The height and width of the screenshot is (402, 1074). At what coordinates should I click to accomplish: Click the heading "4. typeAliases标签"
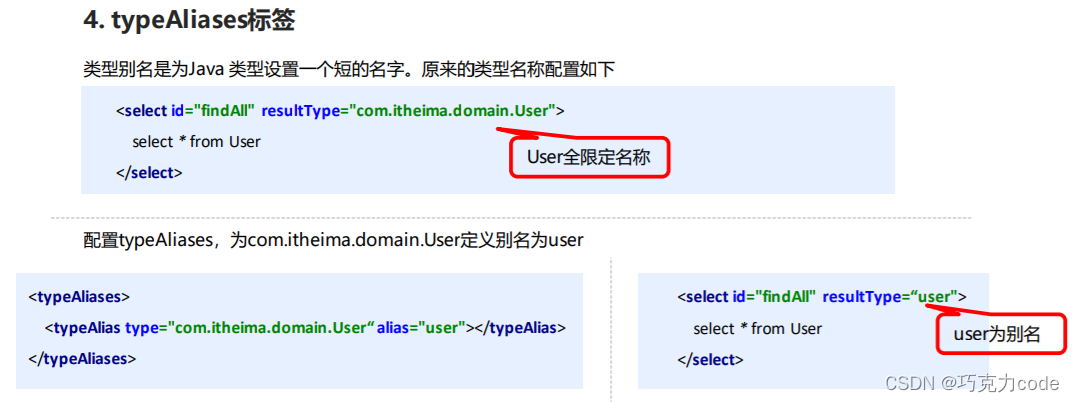pos(189,21)
